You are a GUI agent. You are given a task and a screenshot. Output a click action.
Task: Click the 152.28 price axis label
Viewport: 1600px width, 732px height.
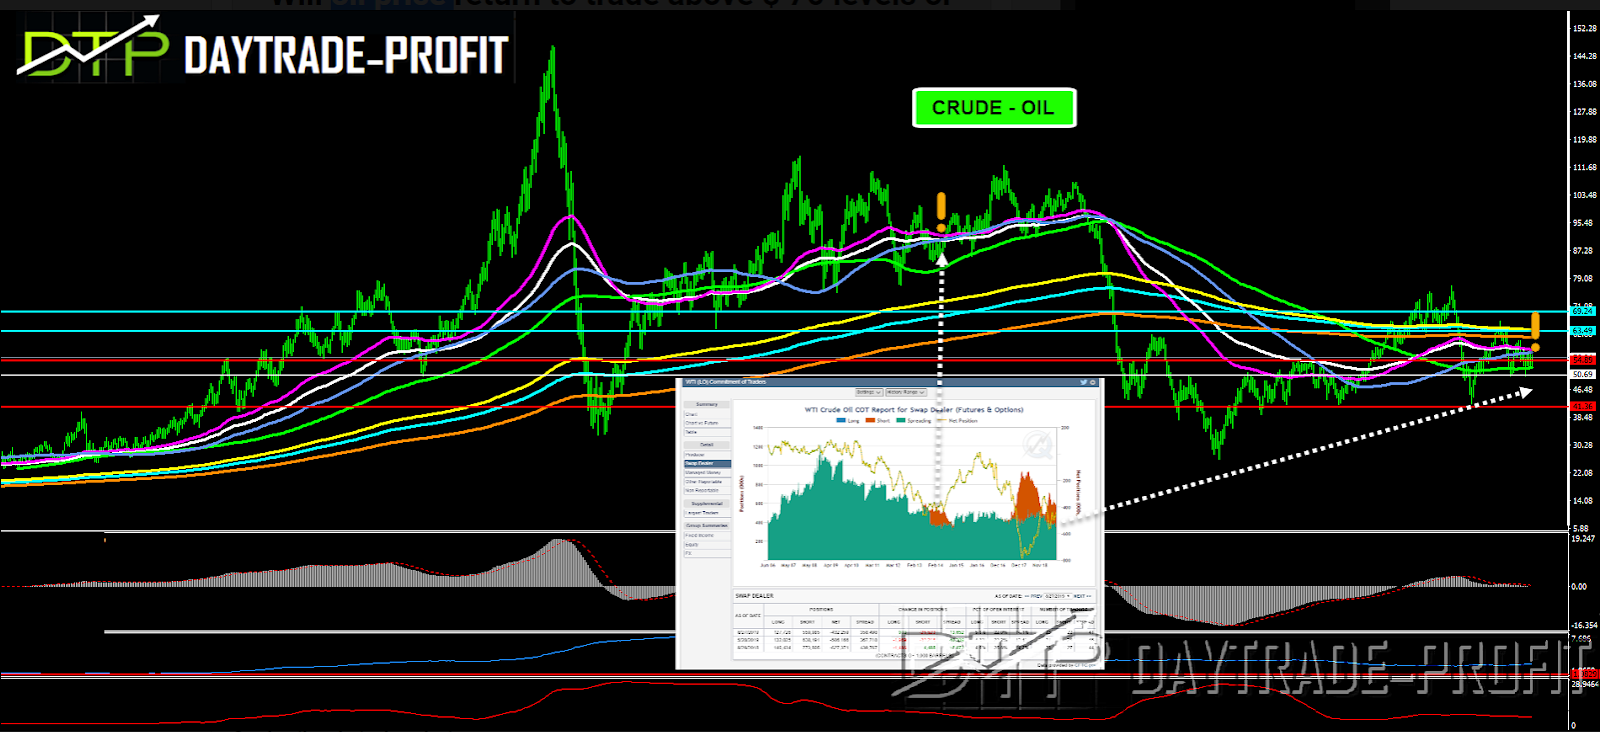point(1585,28)
